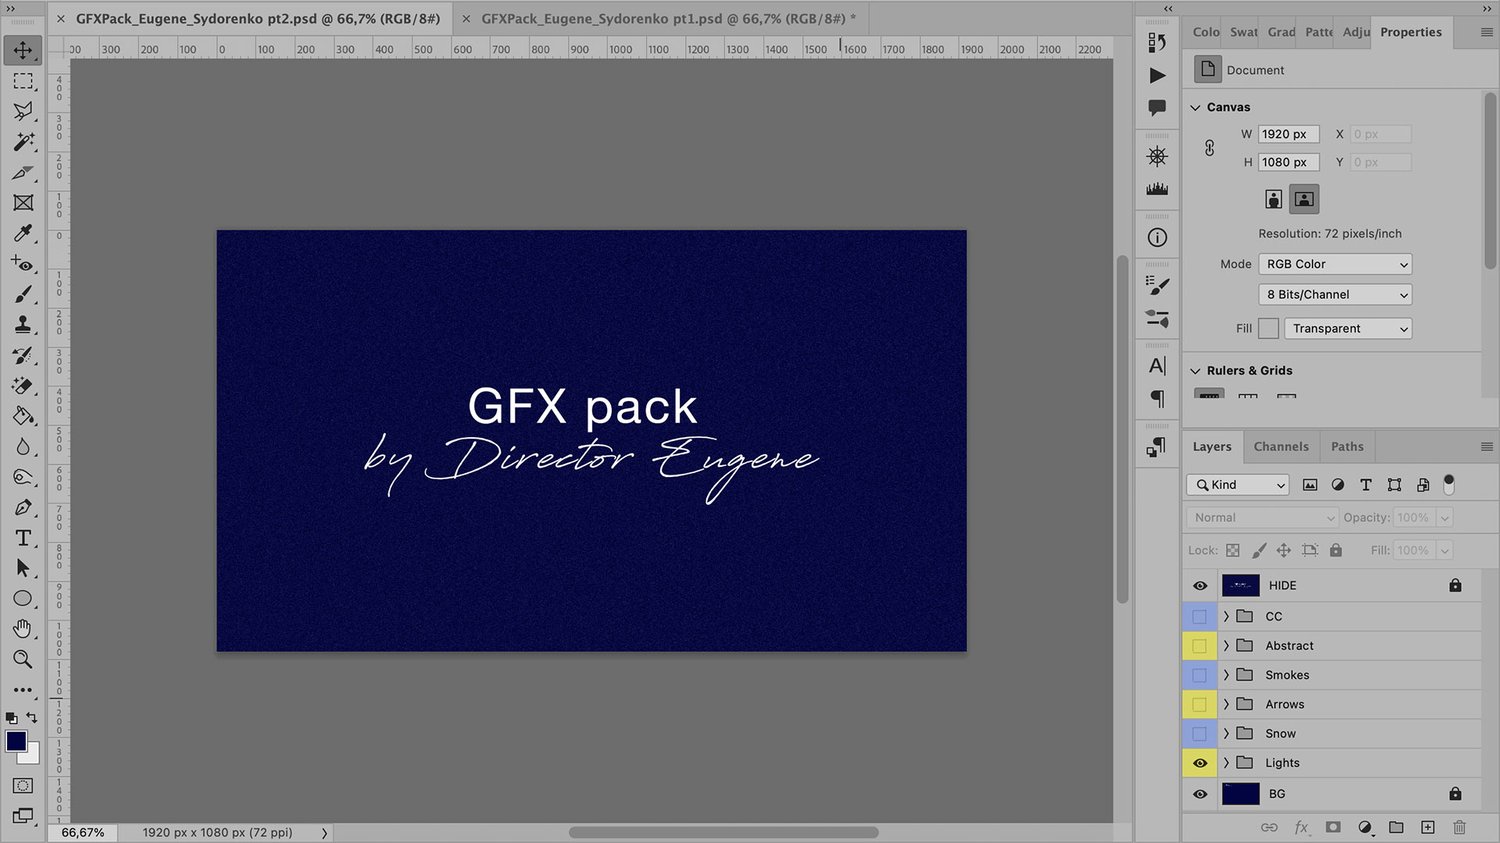1500x843 pixels.
Task: Select the Horizontal Type tool
Action: (x=23, y=538)
